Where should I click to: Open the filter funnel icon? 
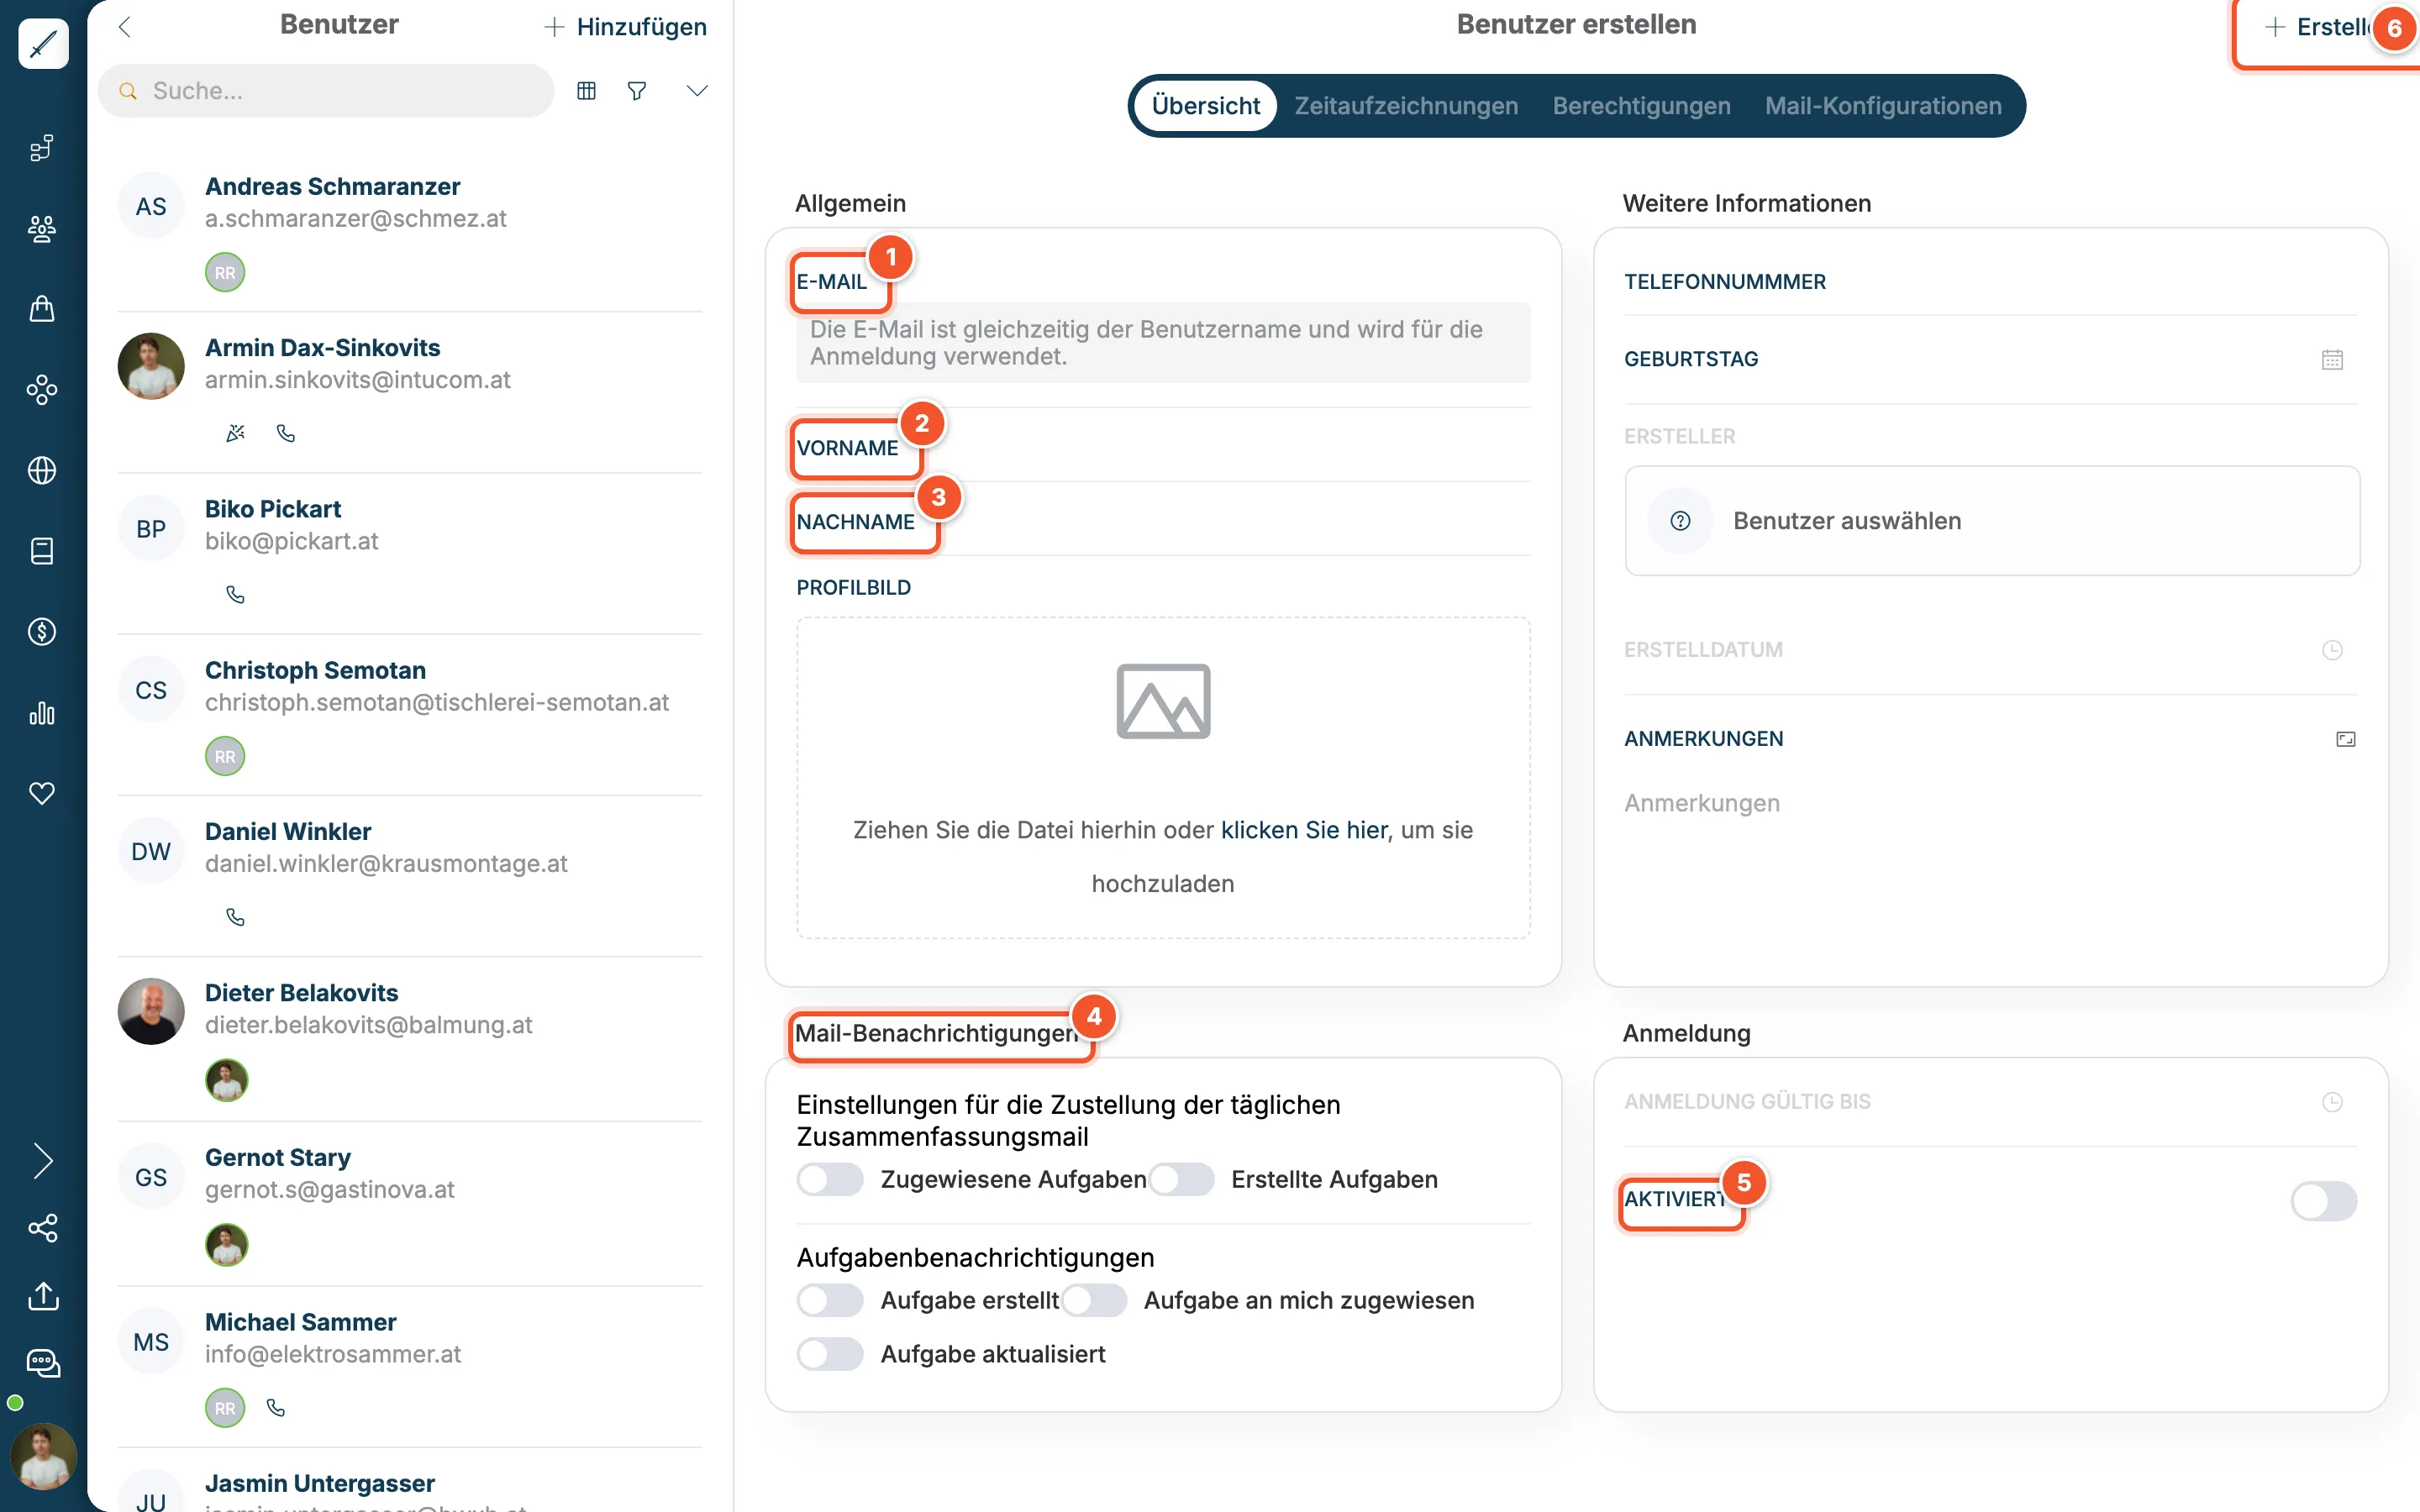(637, 91)
